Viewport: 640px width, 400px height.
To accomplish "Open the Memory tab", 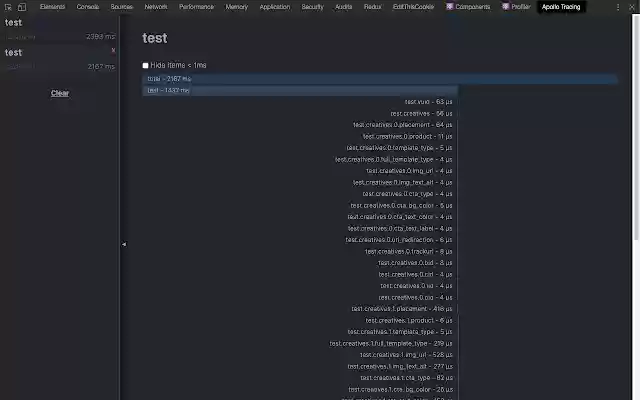I will point(237,7).
